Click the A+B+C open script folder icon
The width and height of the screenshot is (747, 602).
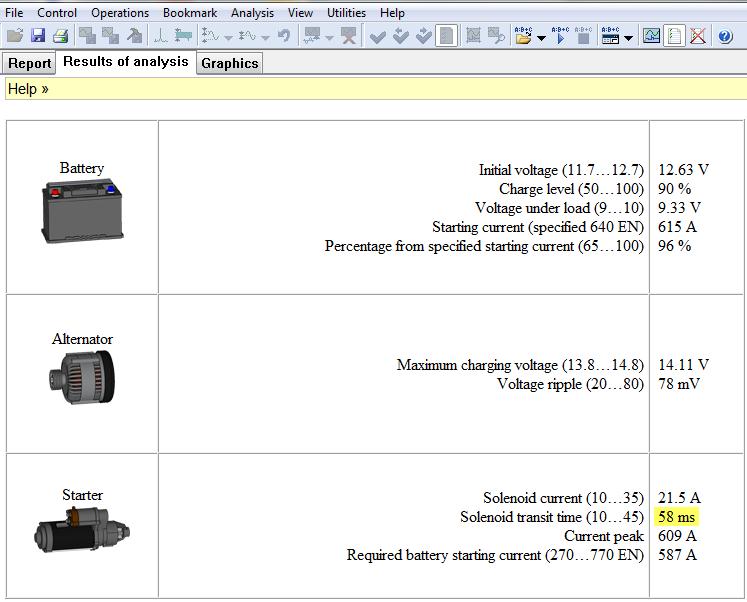click(x=523, y=36)
